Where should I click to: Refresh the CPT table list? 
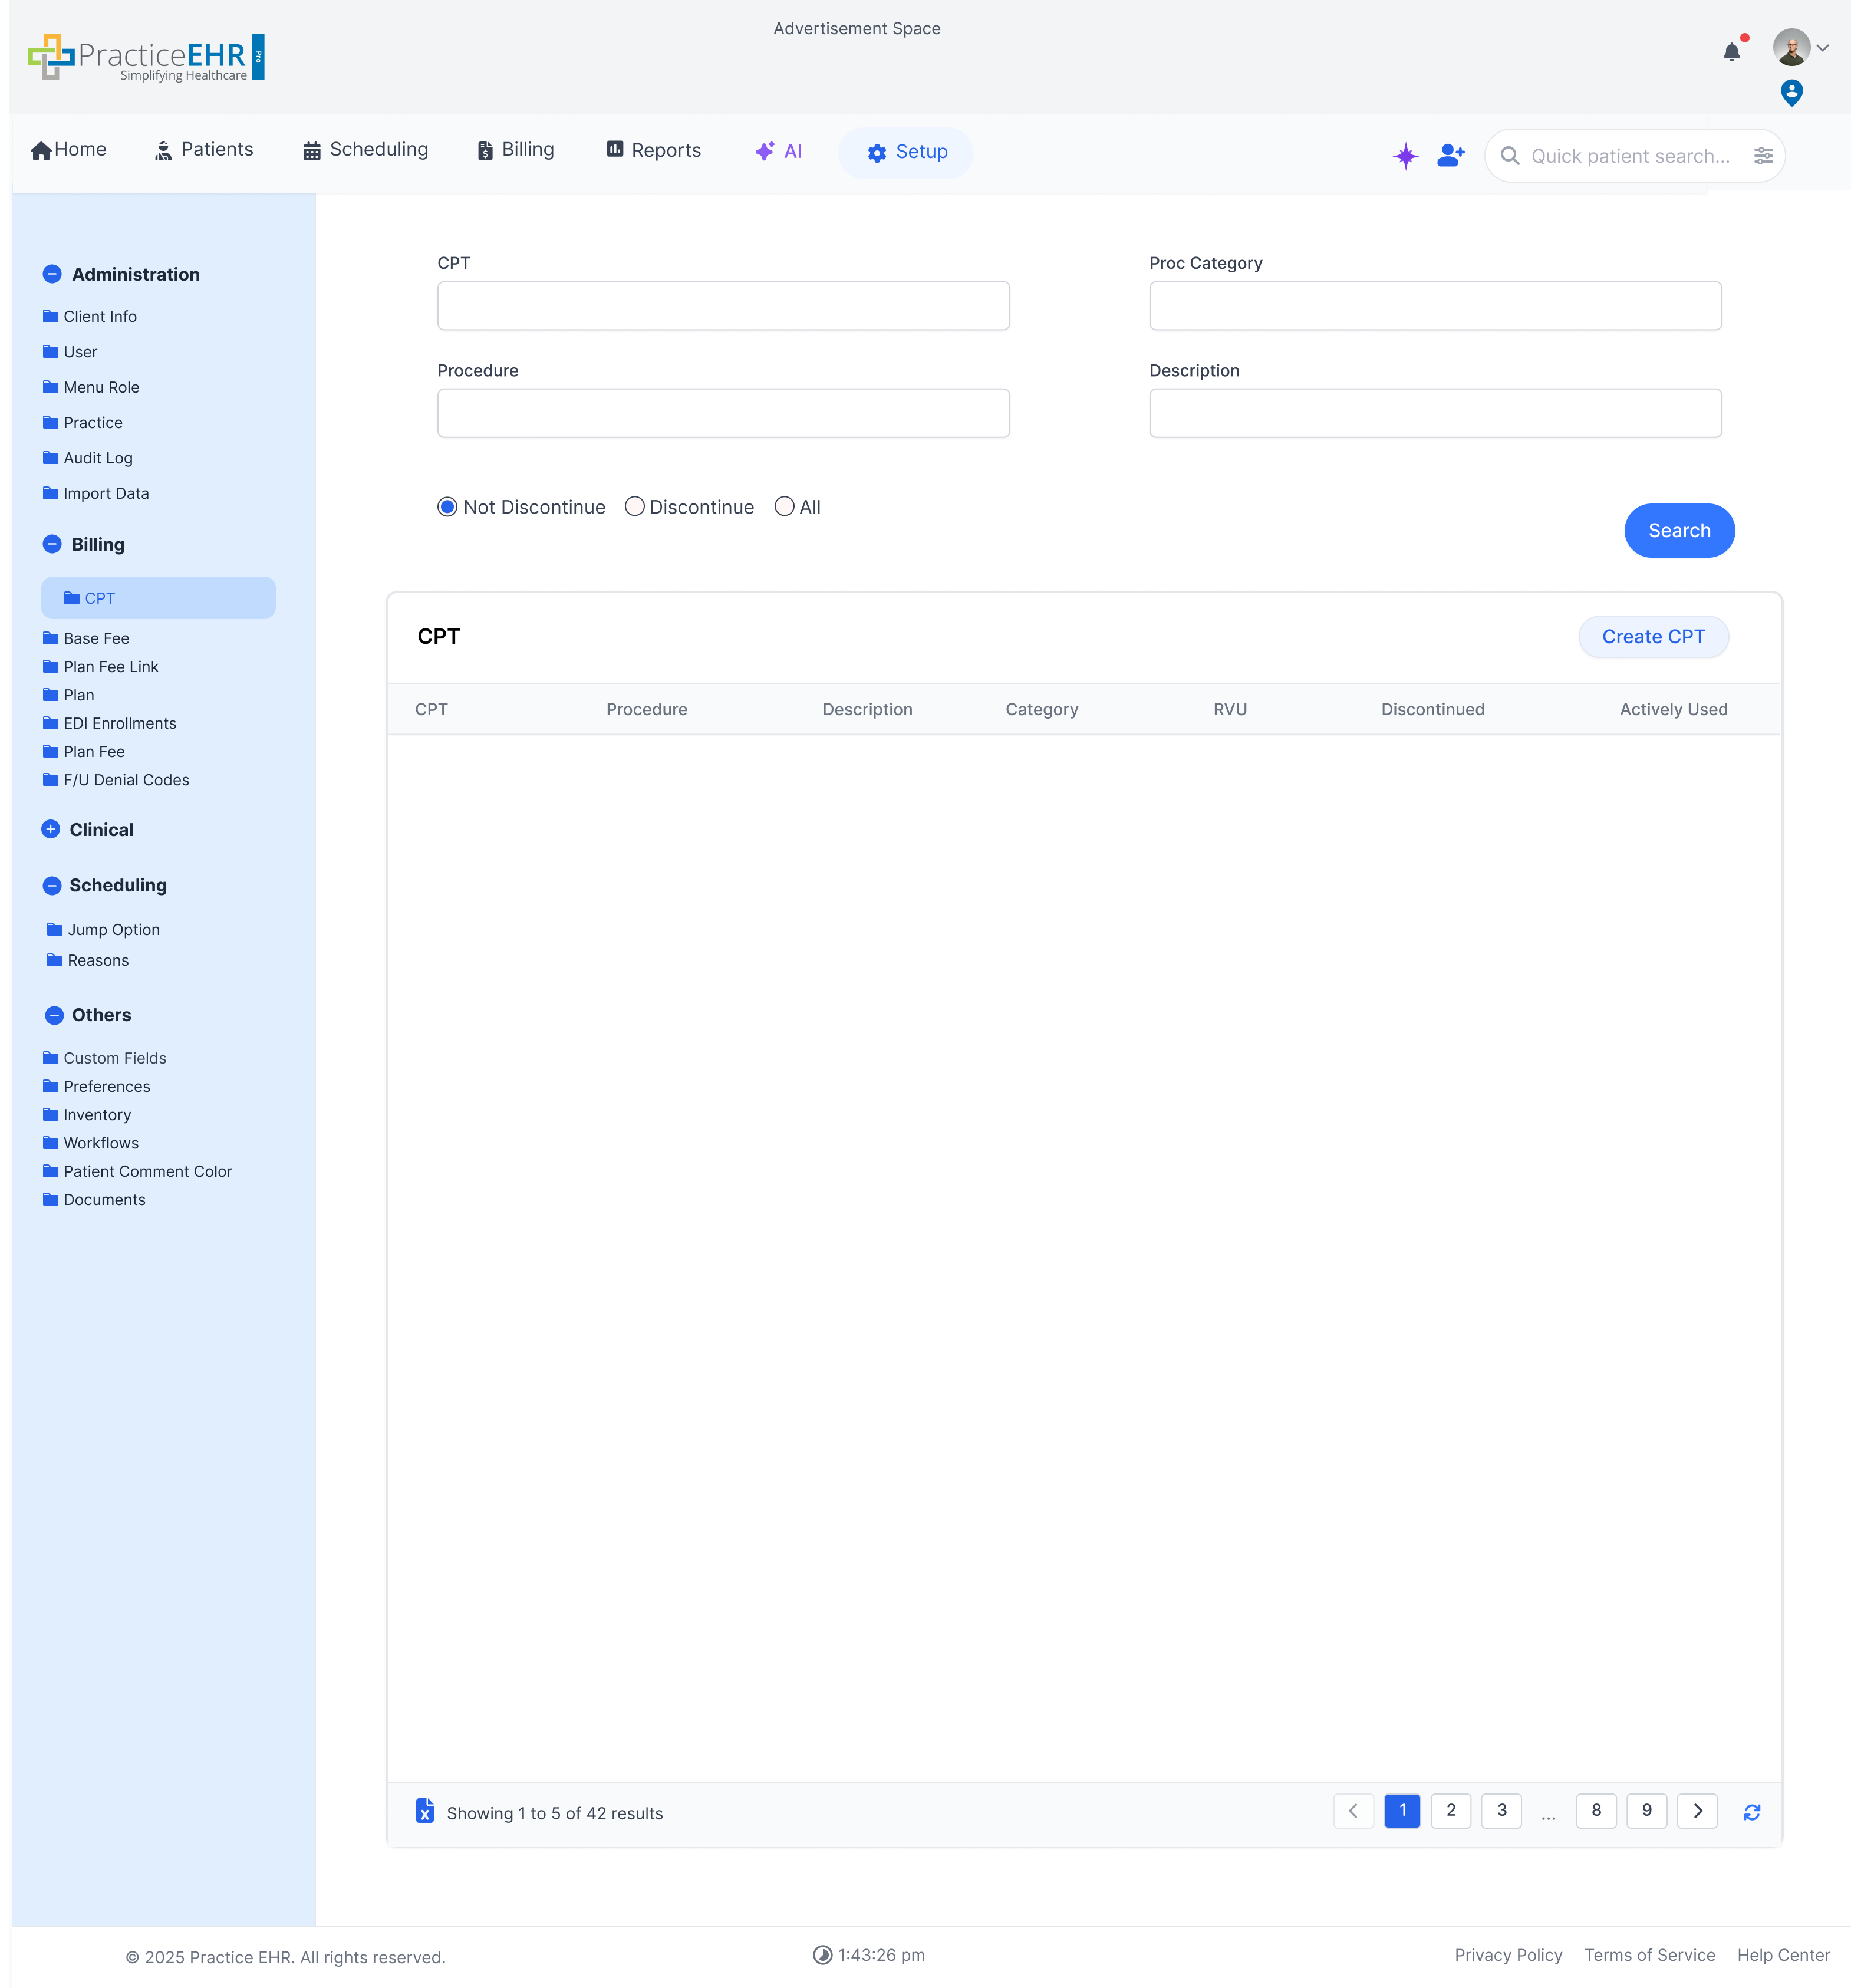pos(1753,1811)
